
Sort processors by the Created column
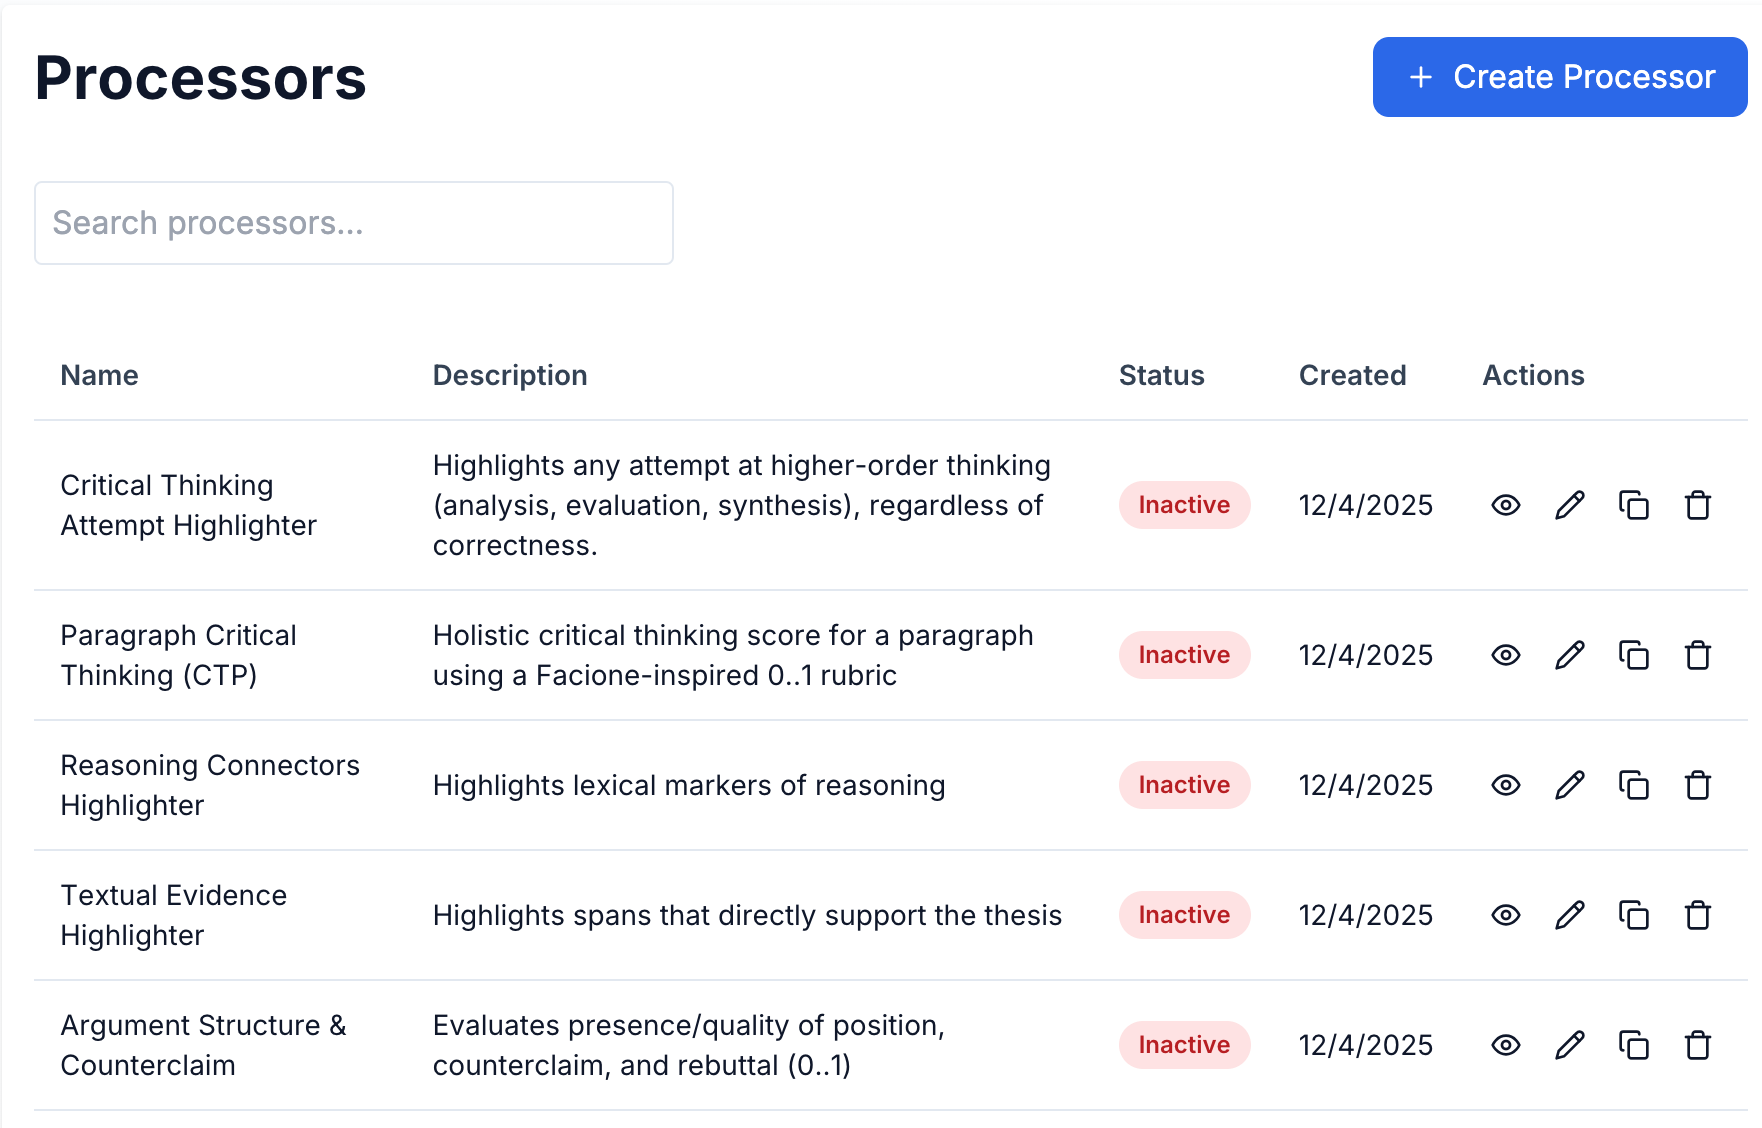tap(1353, 375)
